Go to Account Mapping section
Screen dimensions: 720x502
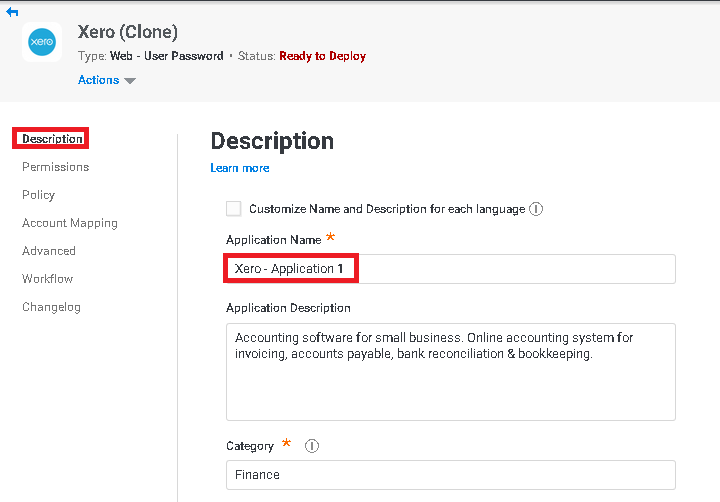coord(70,223)
